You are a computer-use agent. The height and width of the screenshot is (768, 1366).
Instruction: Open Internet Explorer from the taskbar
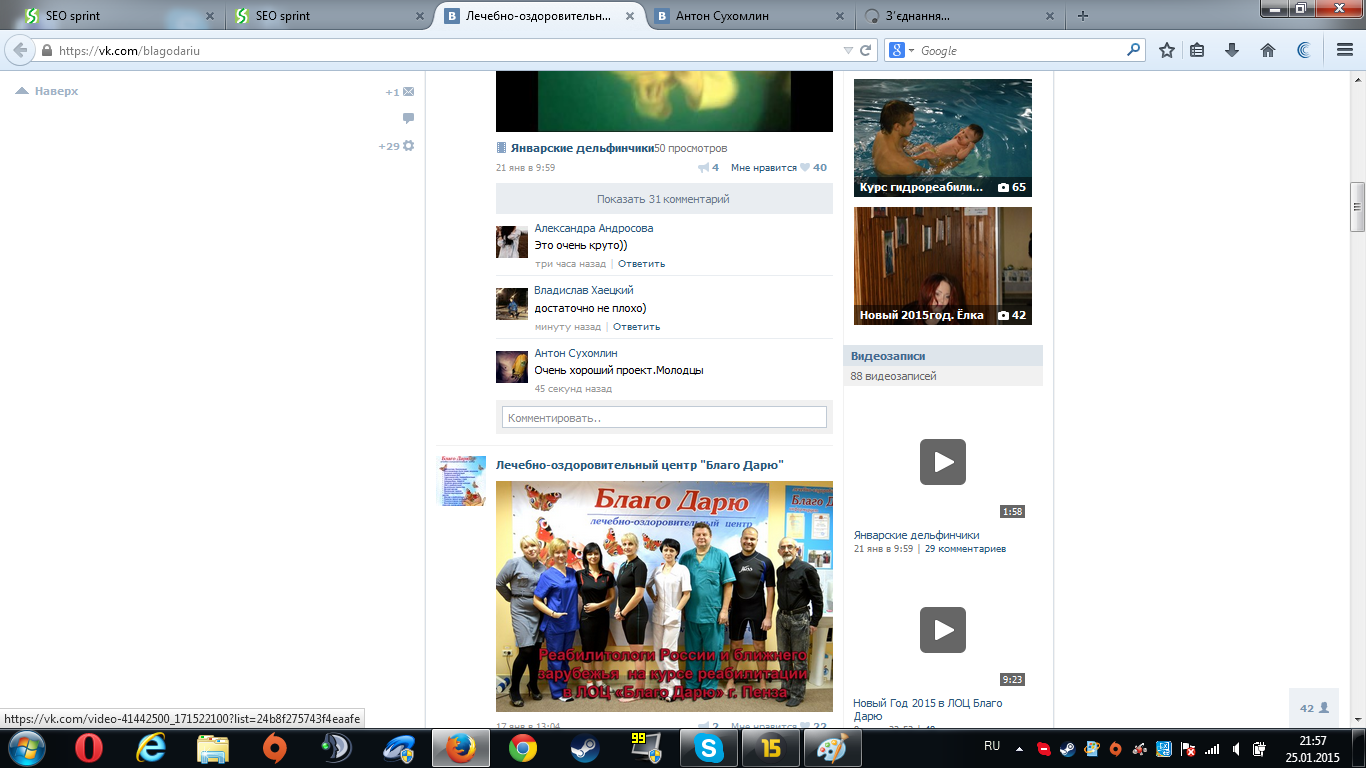(153, 748)
